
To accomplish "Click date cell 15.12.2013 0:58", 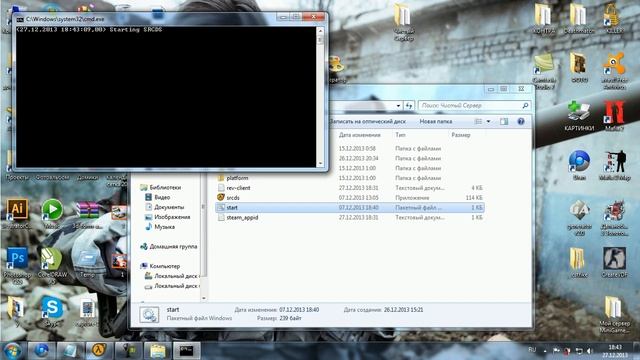I will click(x=357, y=149).
